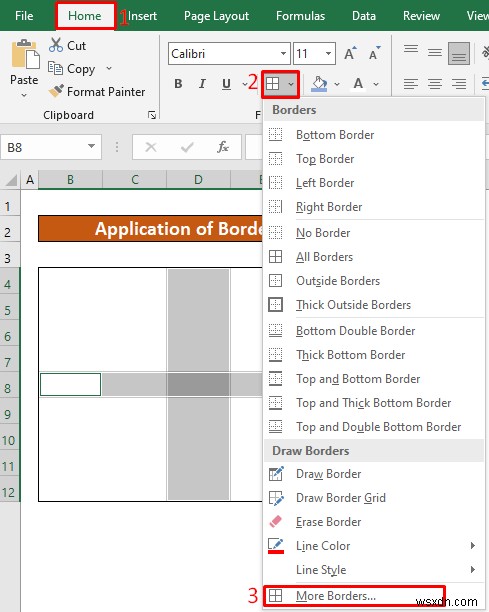This screenshot has height=612, width=489.
Task: Expand the Line Style submenu
Action: (373, 570)
